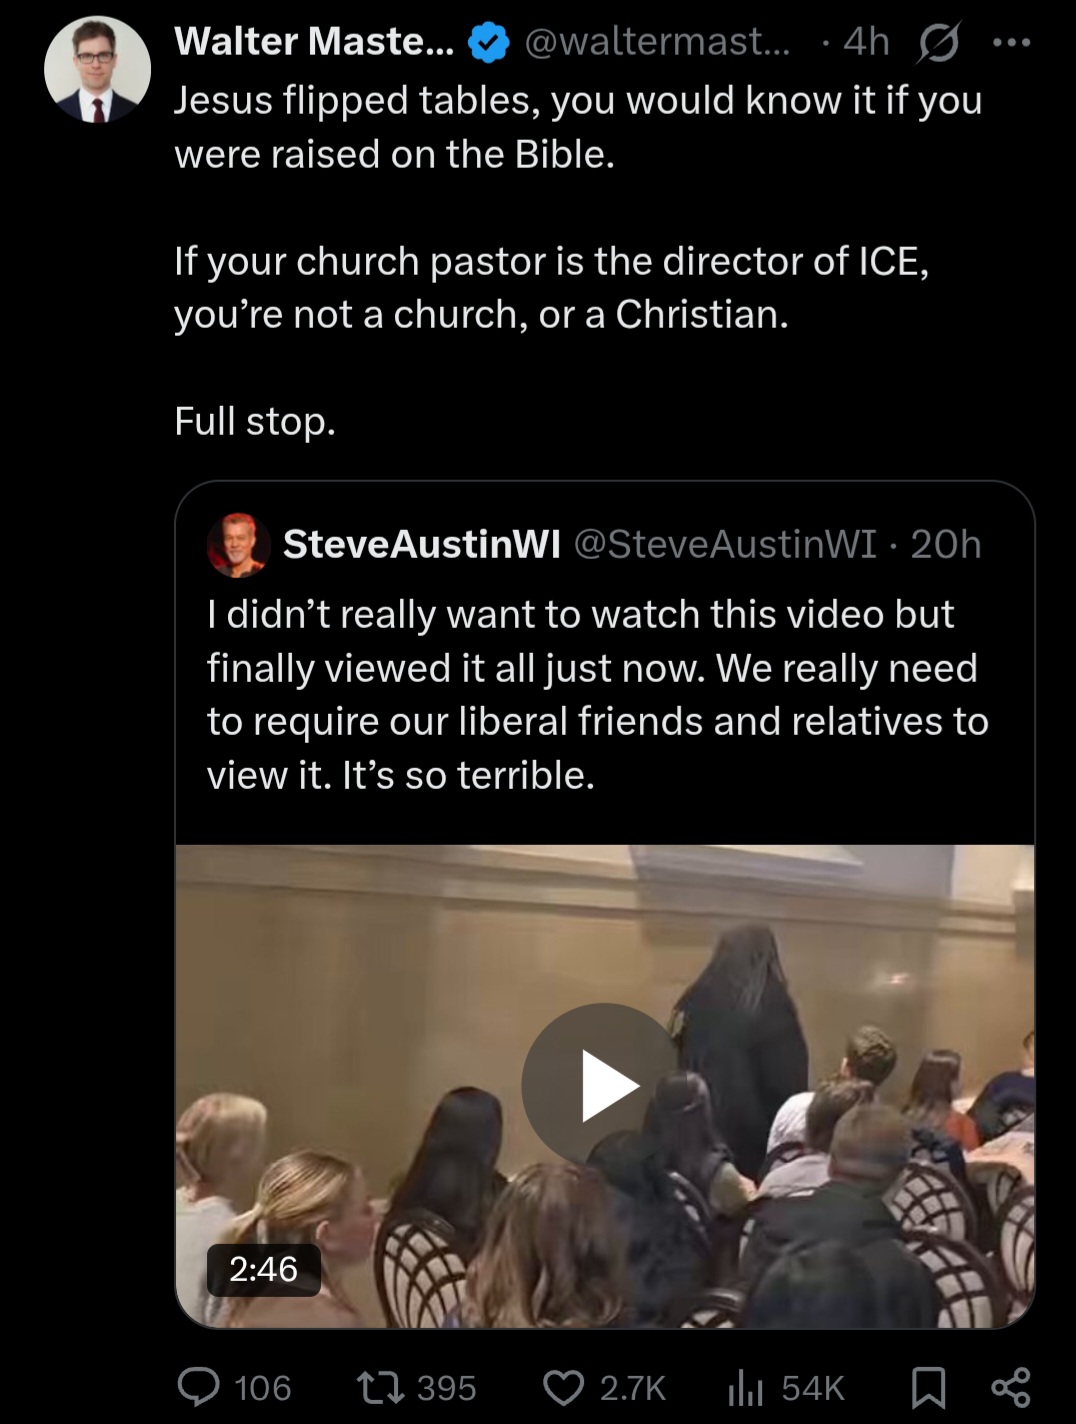The height and width of the screenshot is (1424, 1076).
Task: Click the blue verified badge
Action: 489,42
